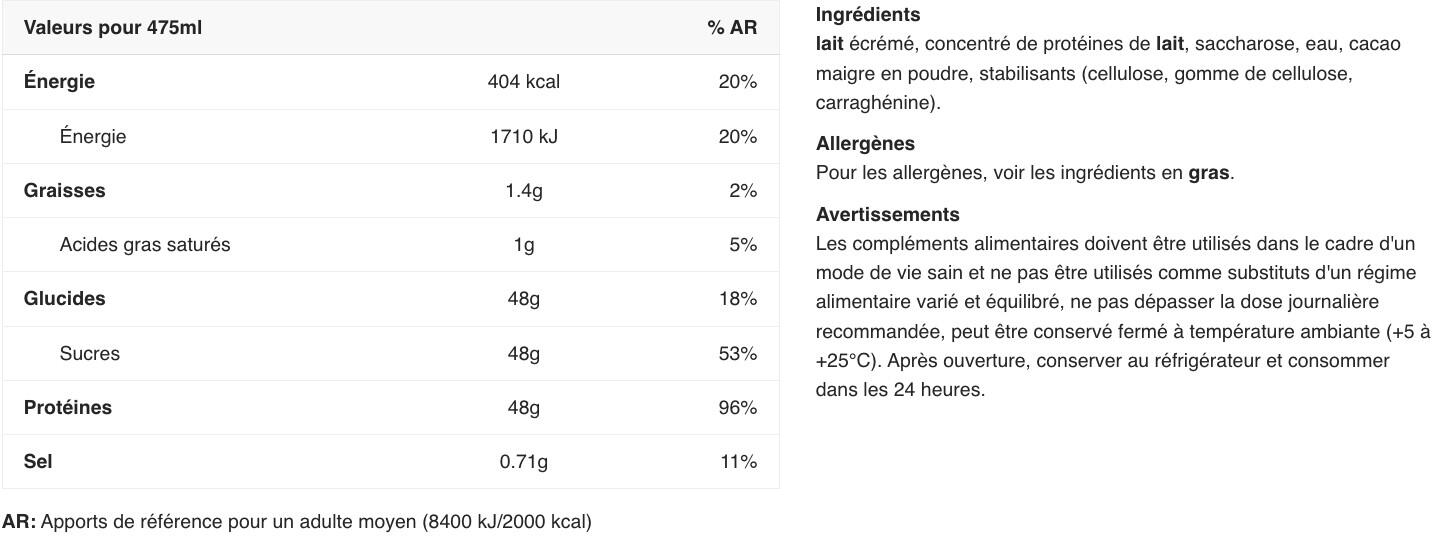Screen dimensions: 1442x544
Task: Click the "Valeurs pour 475ml" table header
Action: pyautogui.click(x=113, y=28)
